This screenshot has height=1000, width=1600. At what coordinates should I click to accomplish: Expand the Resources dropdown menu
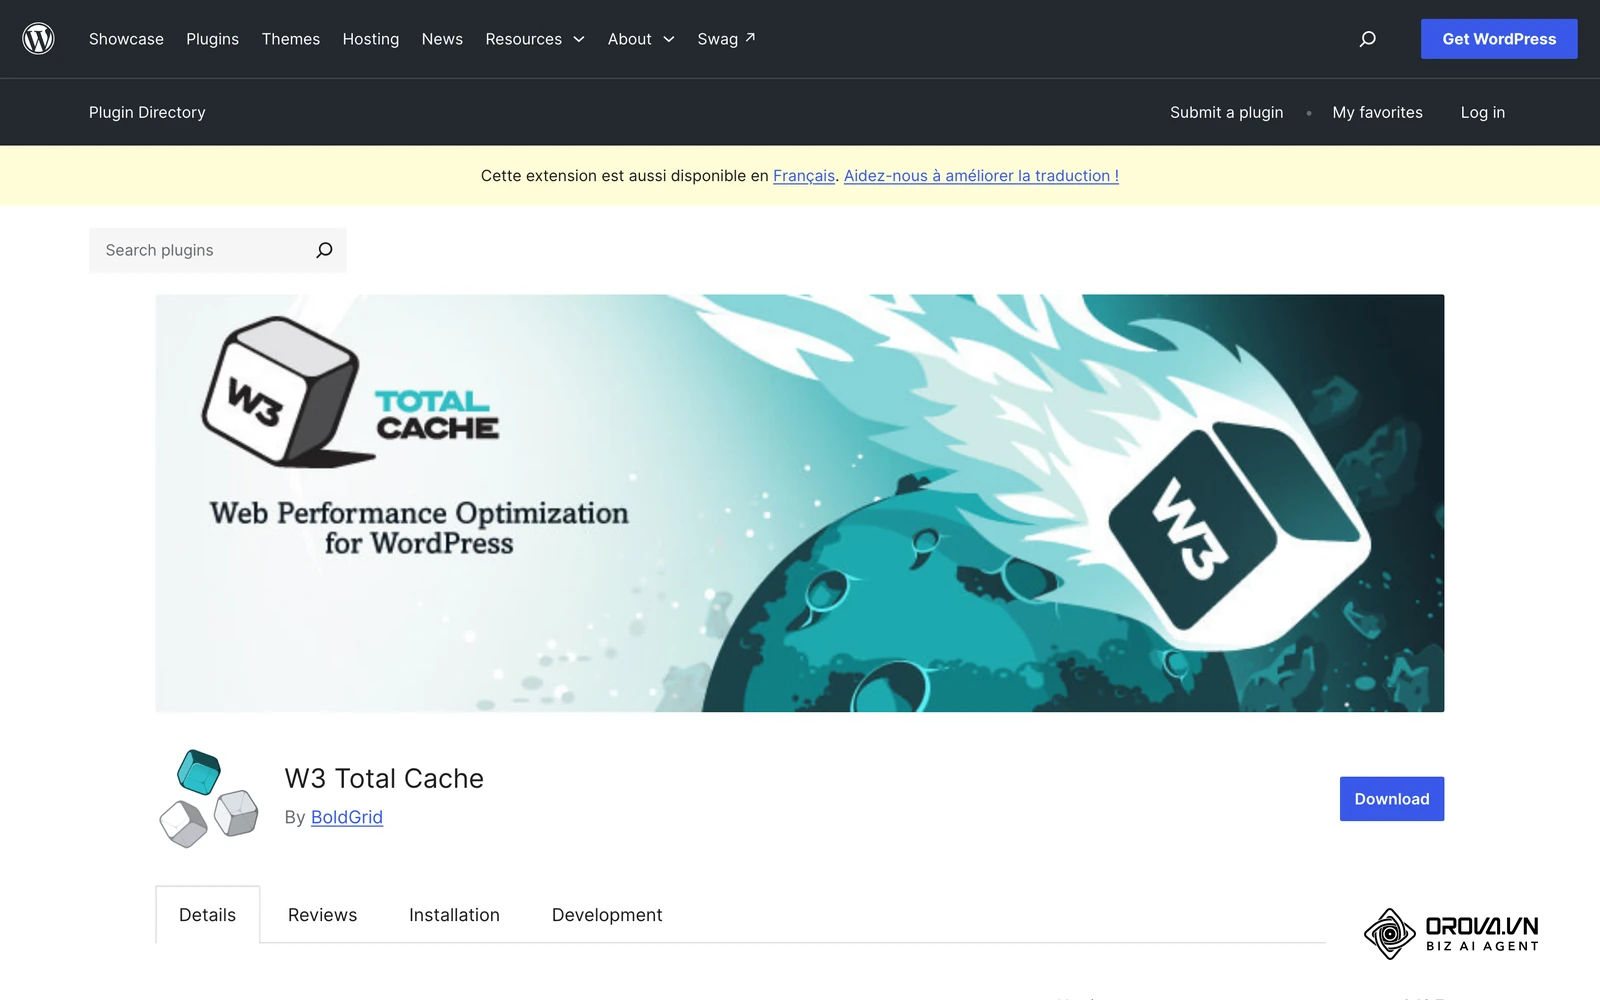[x=534, y=39]
